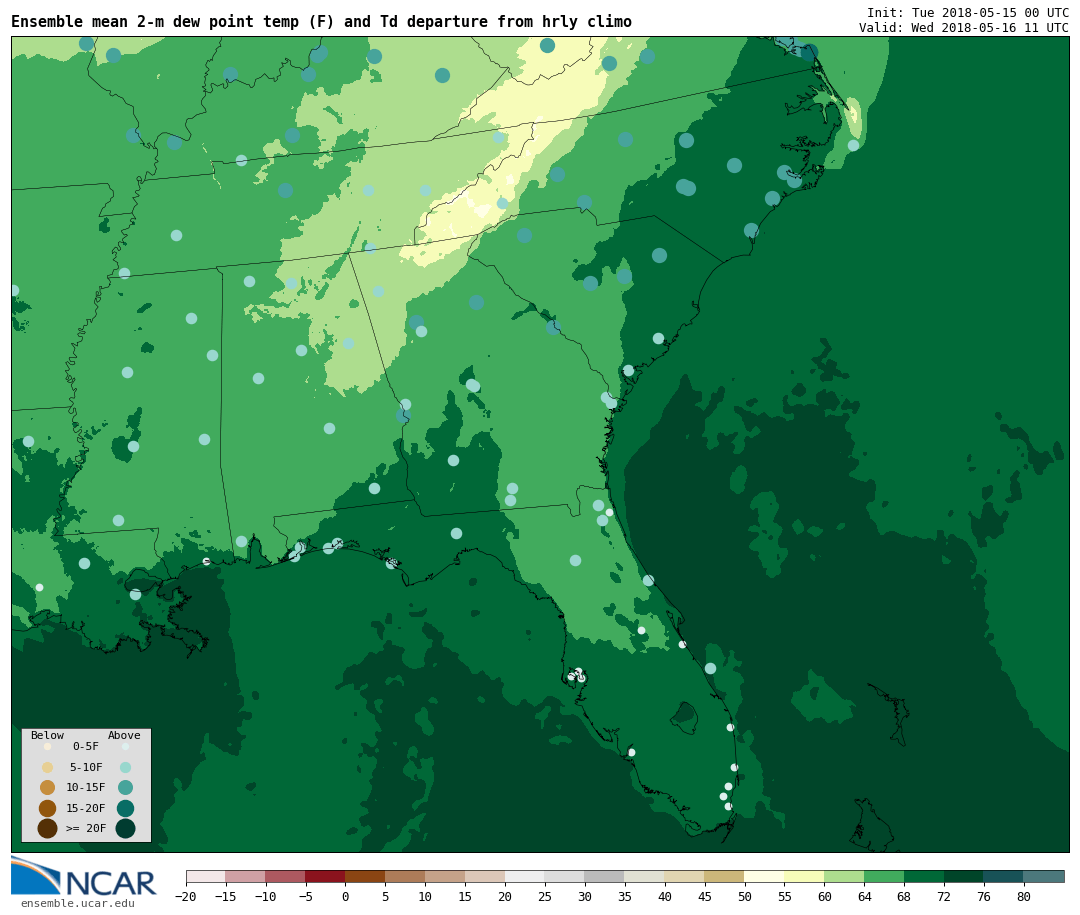Click the darkest green swatch between 72 and 76
1080x915 pixels.
(x=964, y=876)
